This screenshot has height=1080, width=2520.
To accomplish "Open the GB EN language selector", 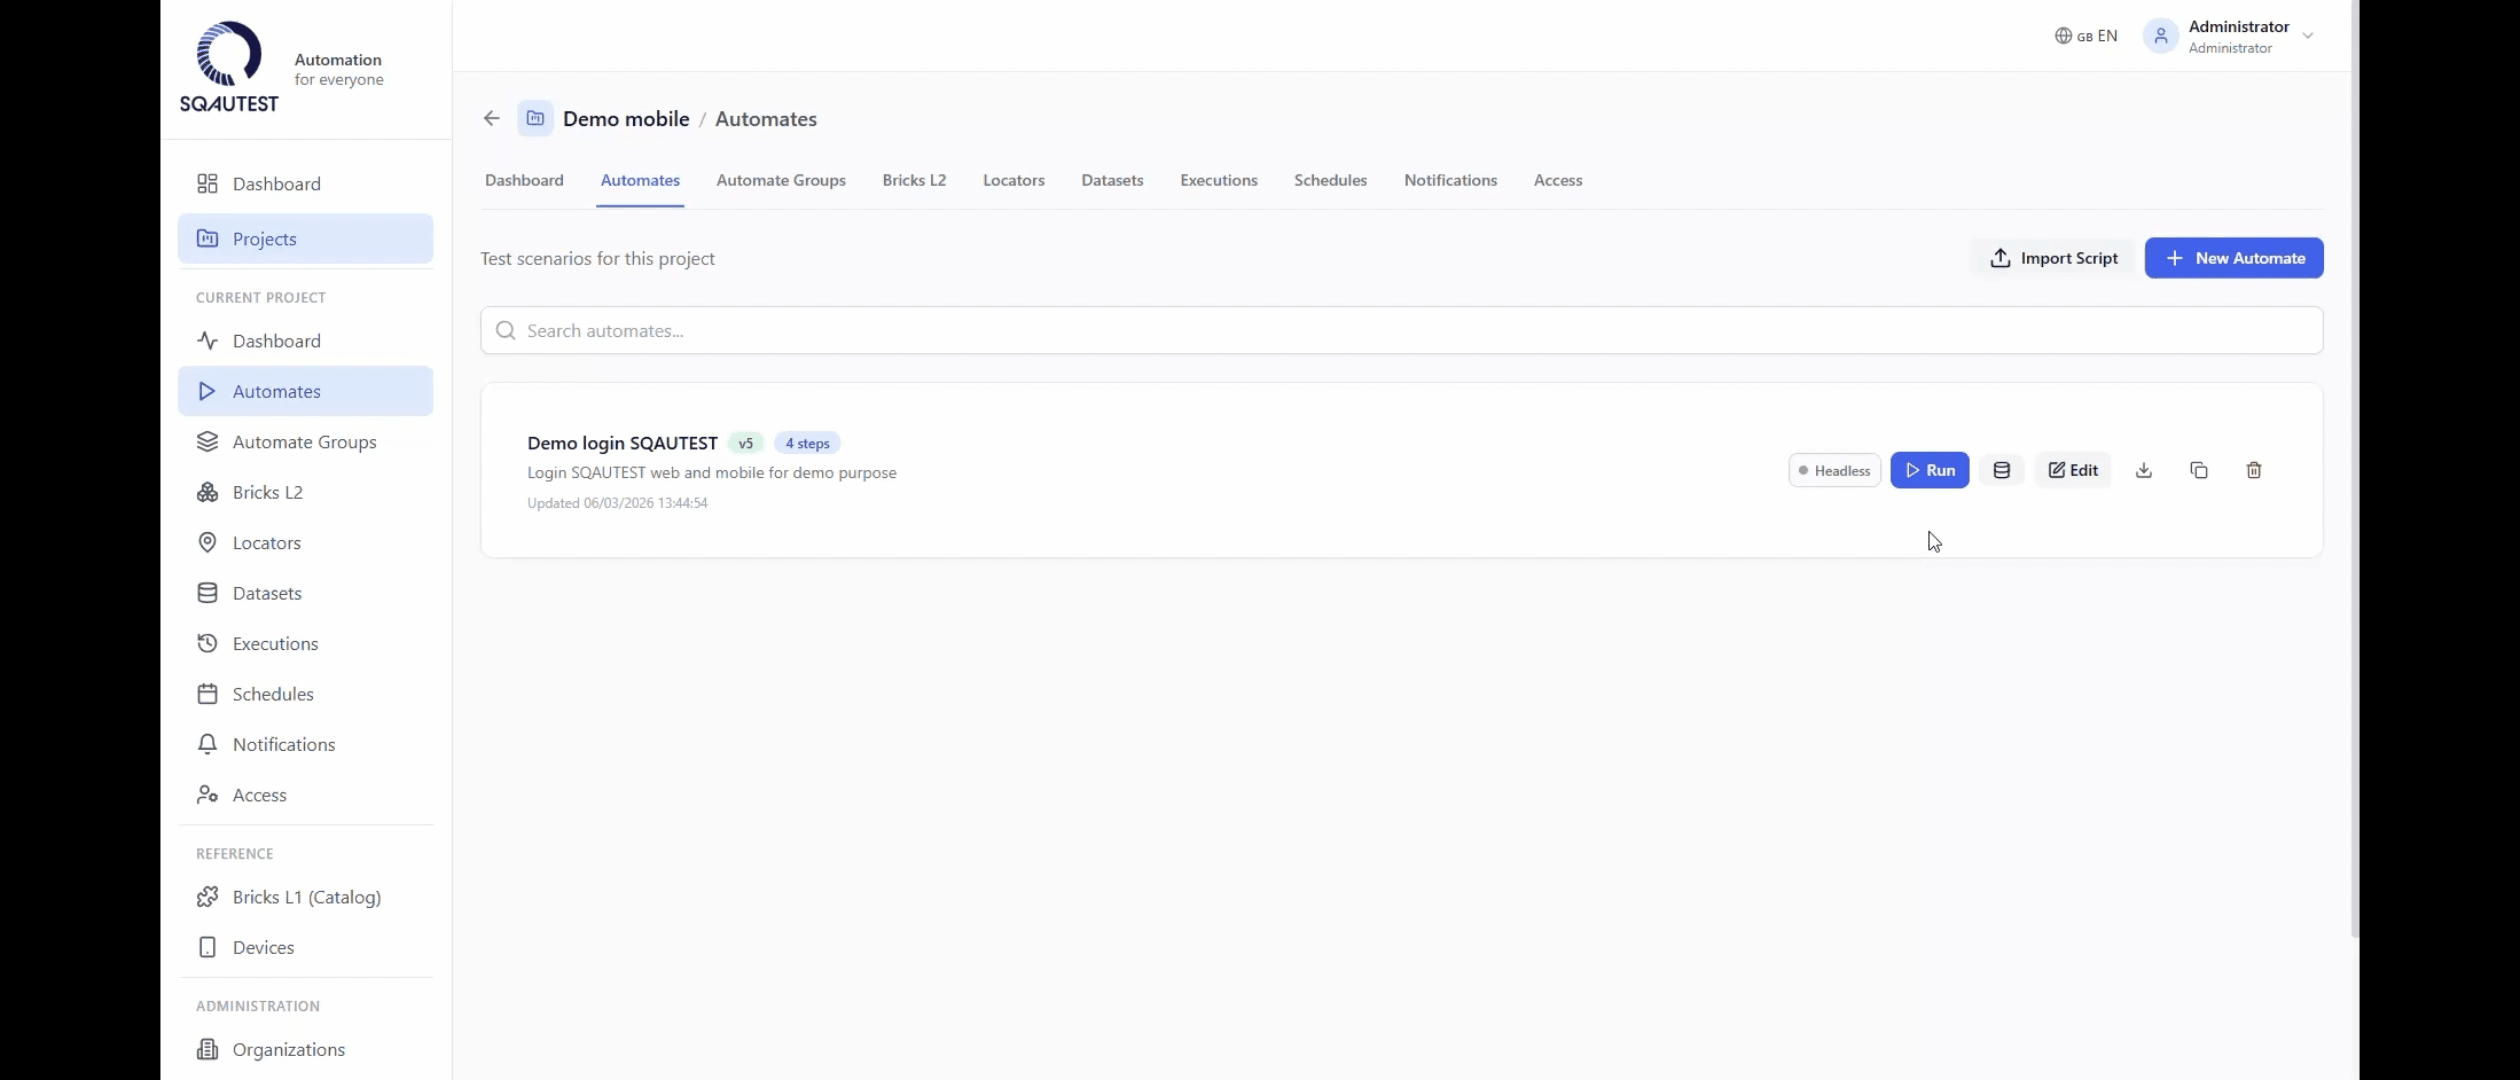I will coord(2086,36).
